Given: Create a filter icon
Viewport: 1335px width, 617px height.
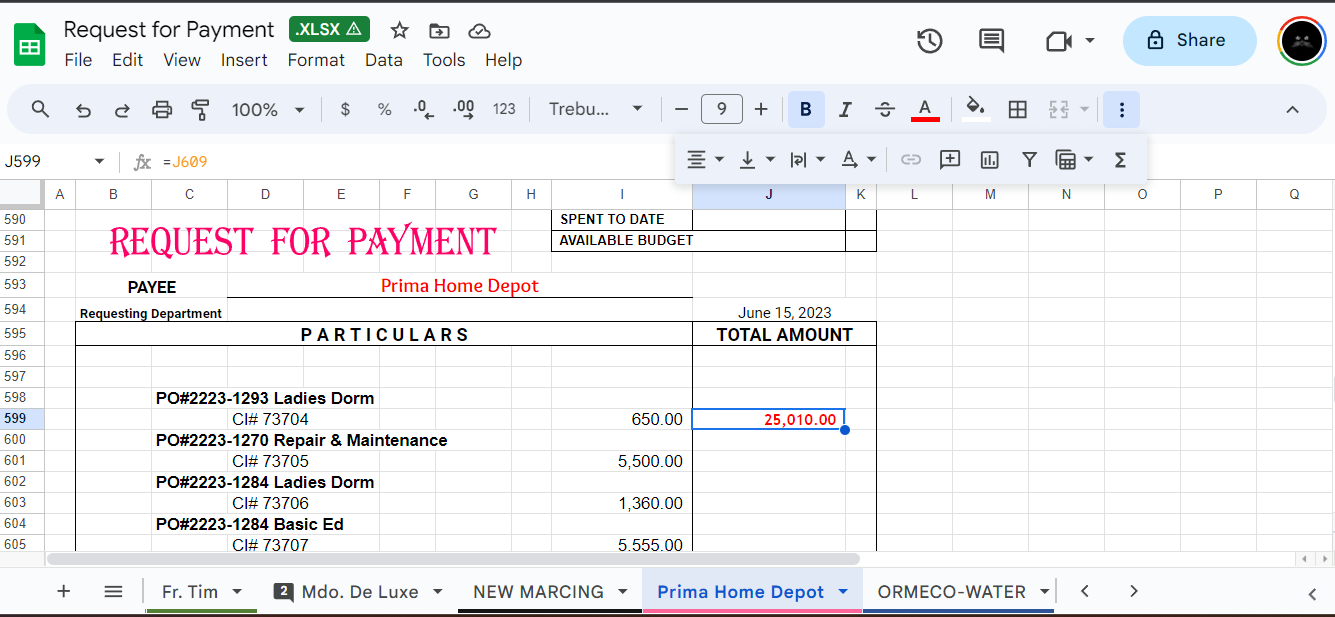Looking at the screenshot, I should [1029, 160].
